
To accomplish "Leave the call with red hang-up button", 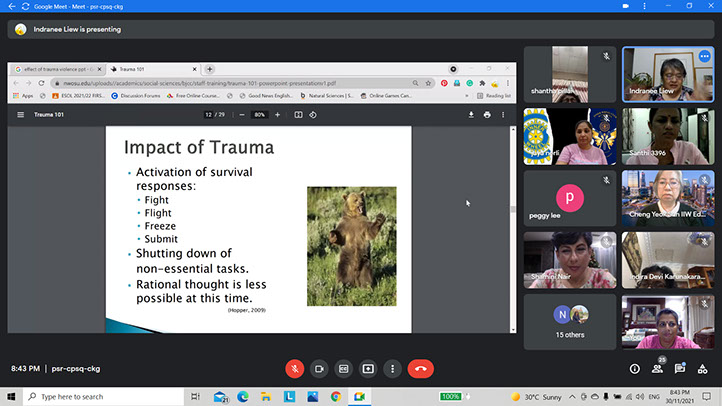I will pyautogui.click(x=420, y=368).
